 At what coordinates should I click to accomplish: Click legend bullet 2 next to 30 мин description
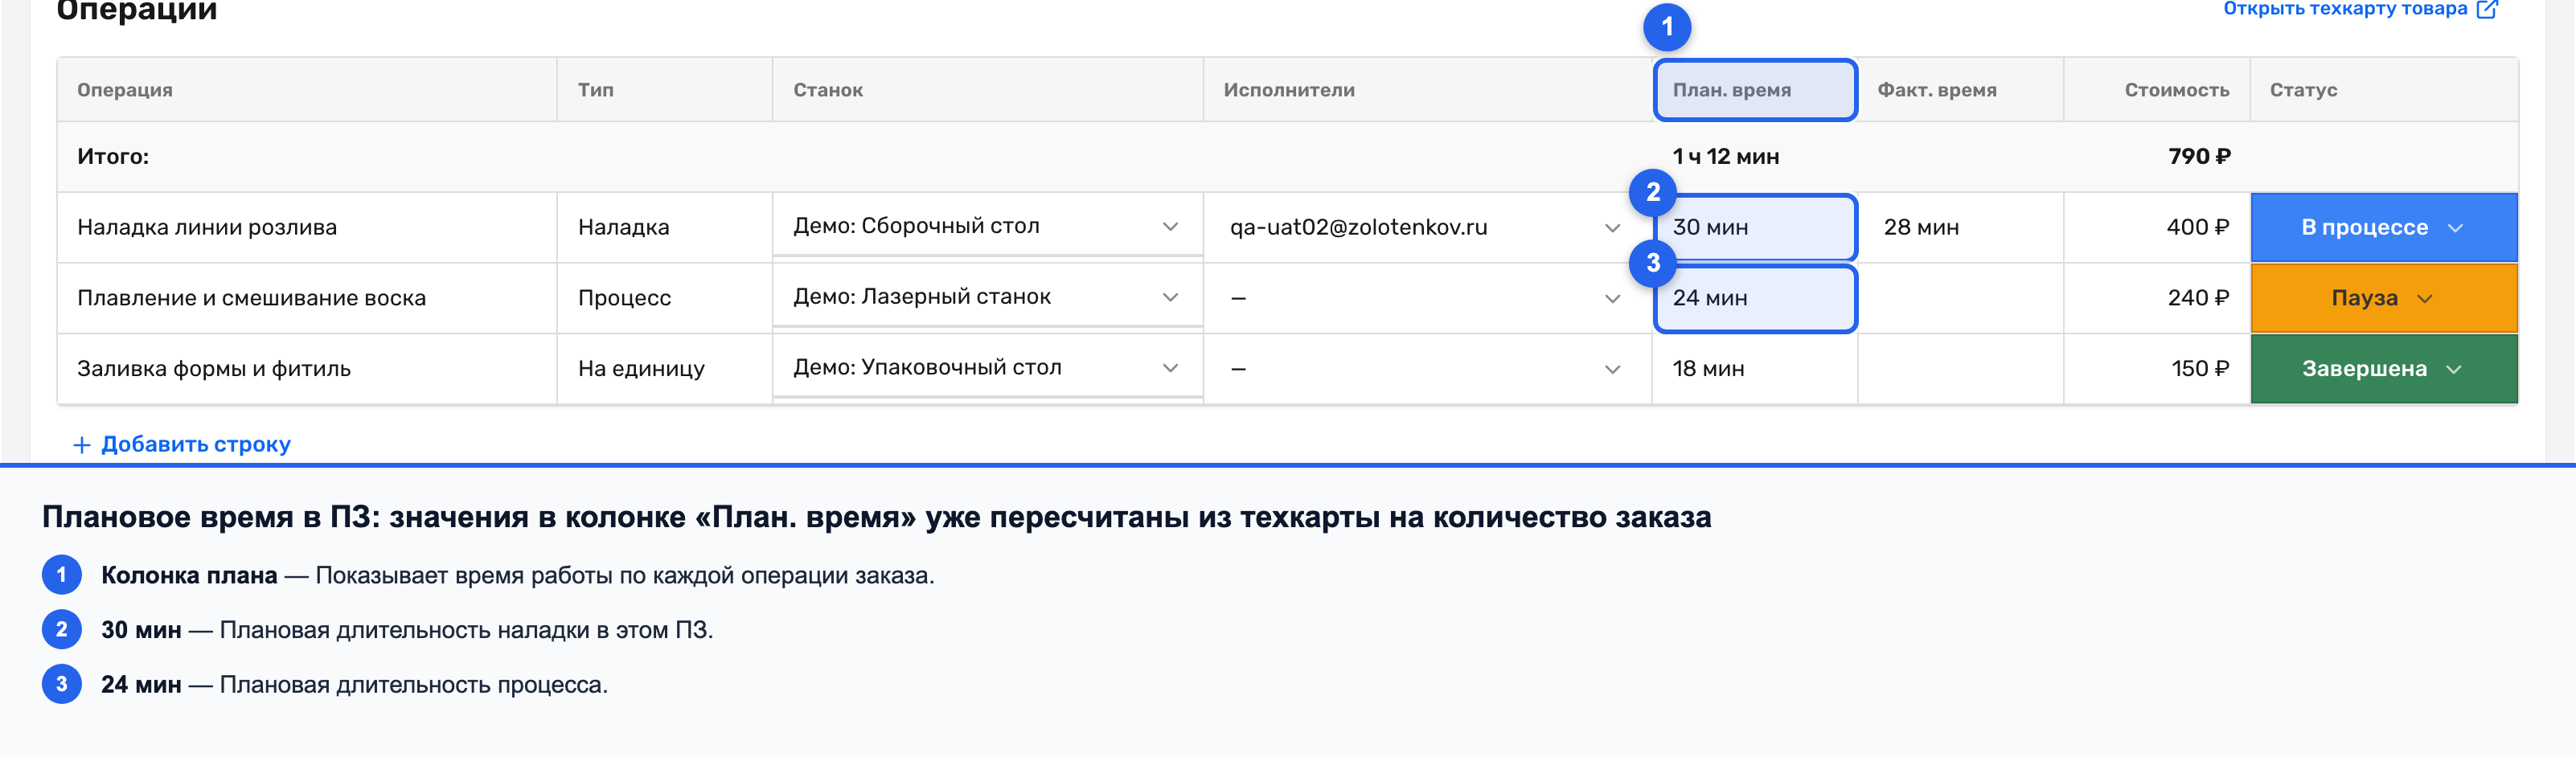pyautogui.click(x=62, y=630)
